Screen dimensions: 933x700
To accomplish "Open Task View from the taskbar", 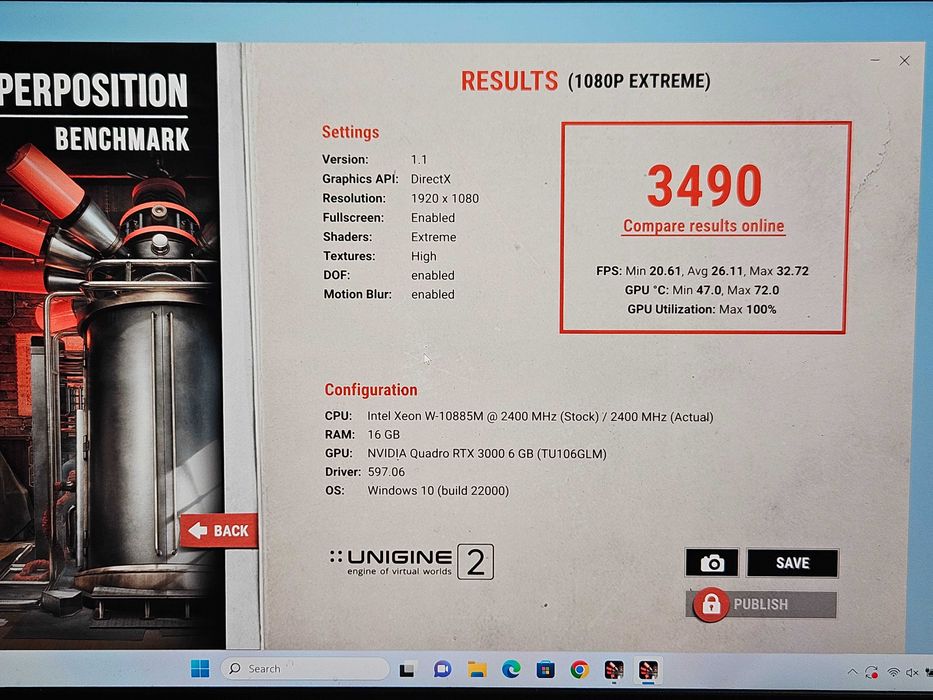I will pos(408,670).
